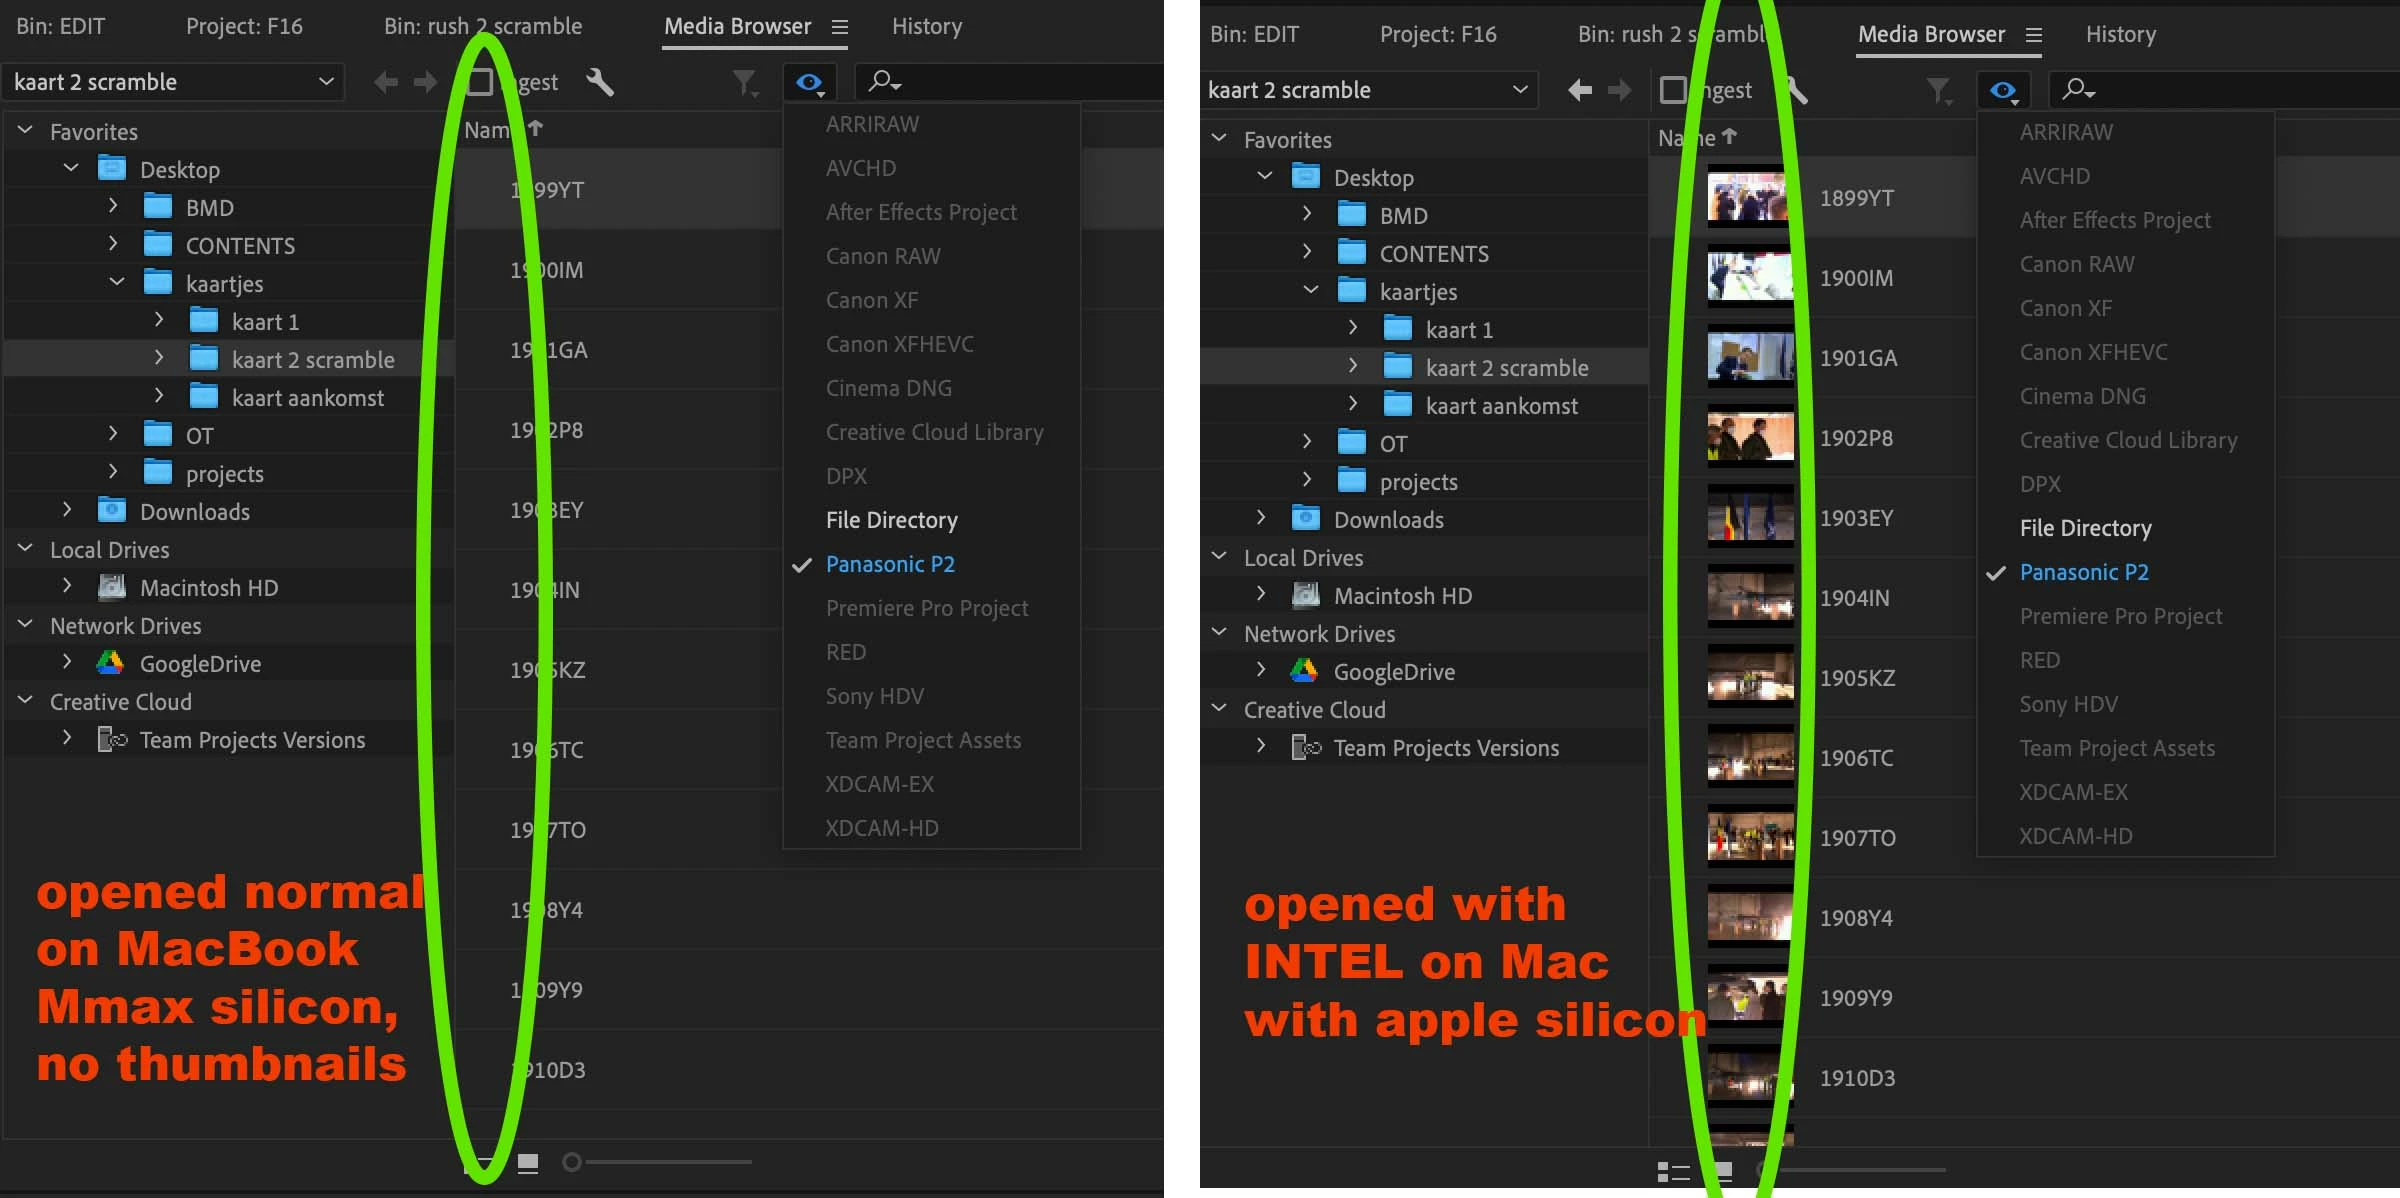Uncheck Panasonic P2 in the thumbnails panel list
The width and height of the screenshot is (2400, 1198).
2083,572
